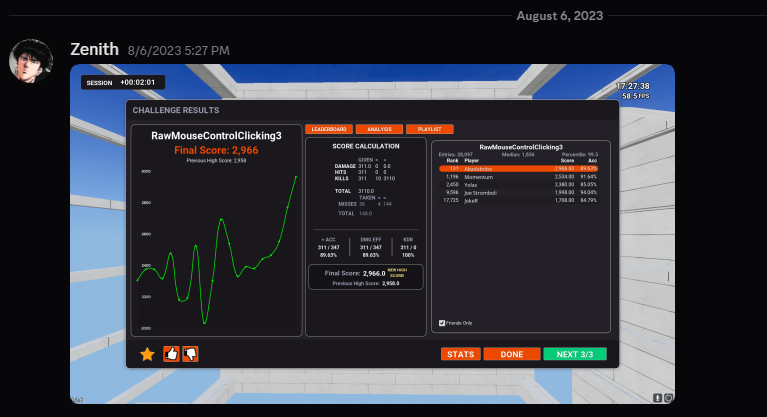Click the STATS button
The width and height of the screenshot is (767, 417).
(460, 354)
